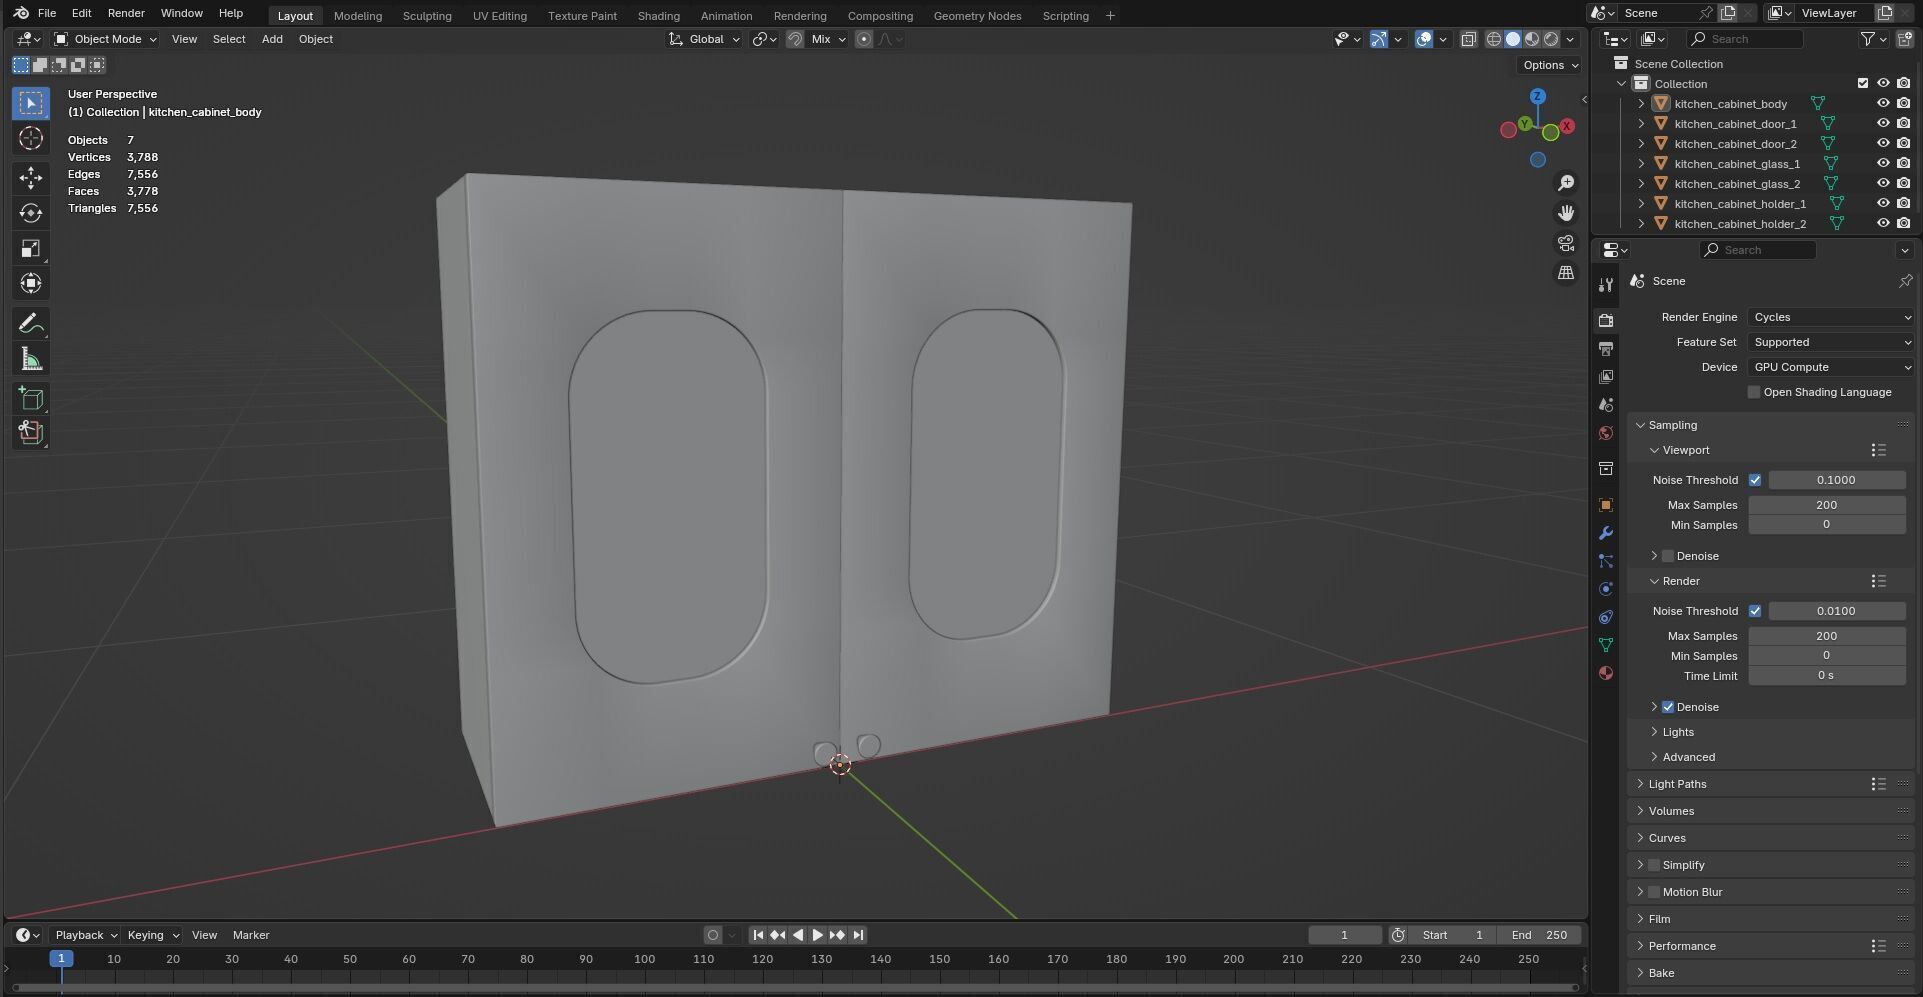Switch to Modeling workspace tab
This screenshot has width=1923, height=997.
pyautogui.click(x=358, y=16)
